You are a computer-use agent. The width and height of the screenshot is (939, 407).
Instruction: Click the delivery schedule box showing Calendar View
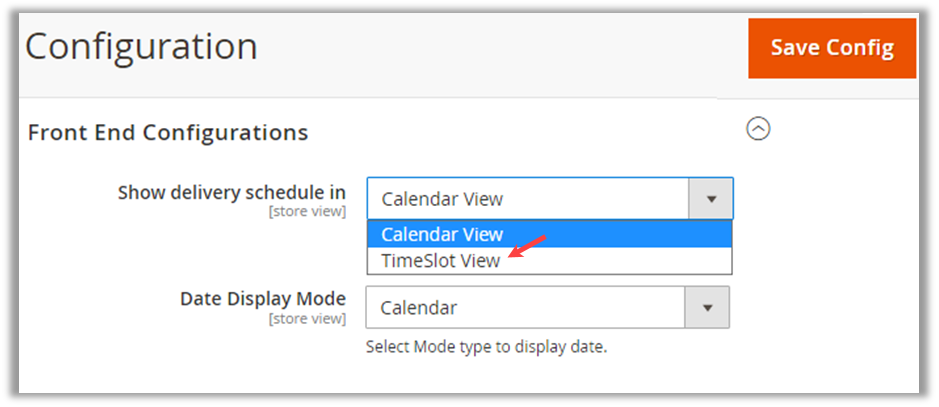(528, 199)
